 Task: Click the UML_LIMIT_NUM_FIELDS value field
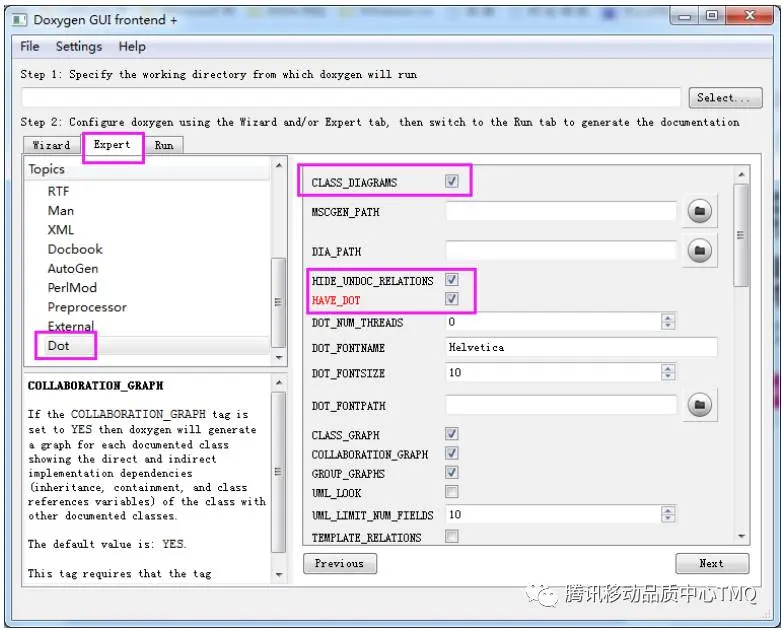553,514
